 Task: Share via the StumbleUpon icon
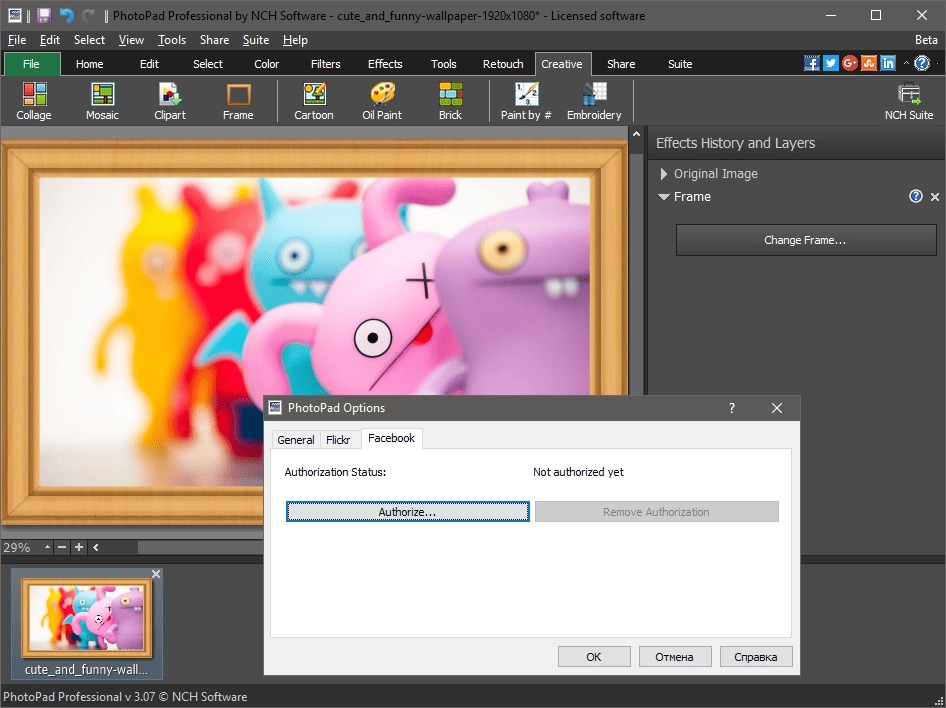coord(869,63)
